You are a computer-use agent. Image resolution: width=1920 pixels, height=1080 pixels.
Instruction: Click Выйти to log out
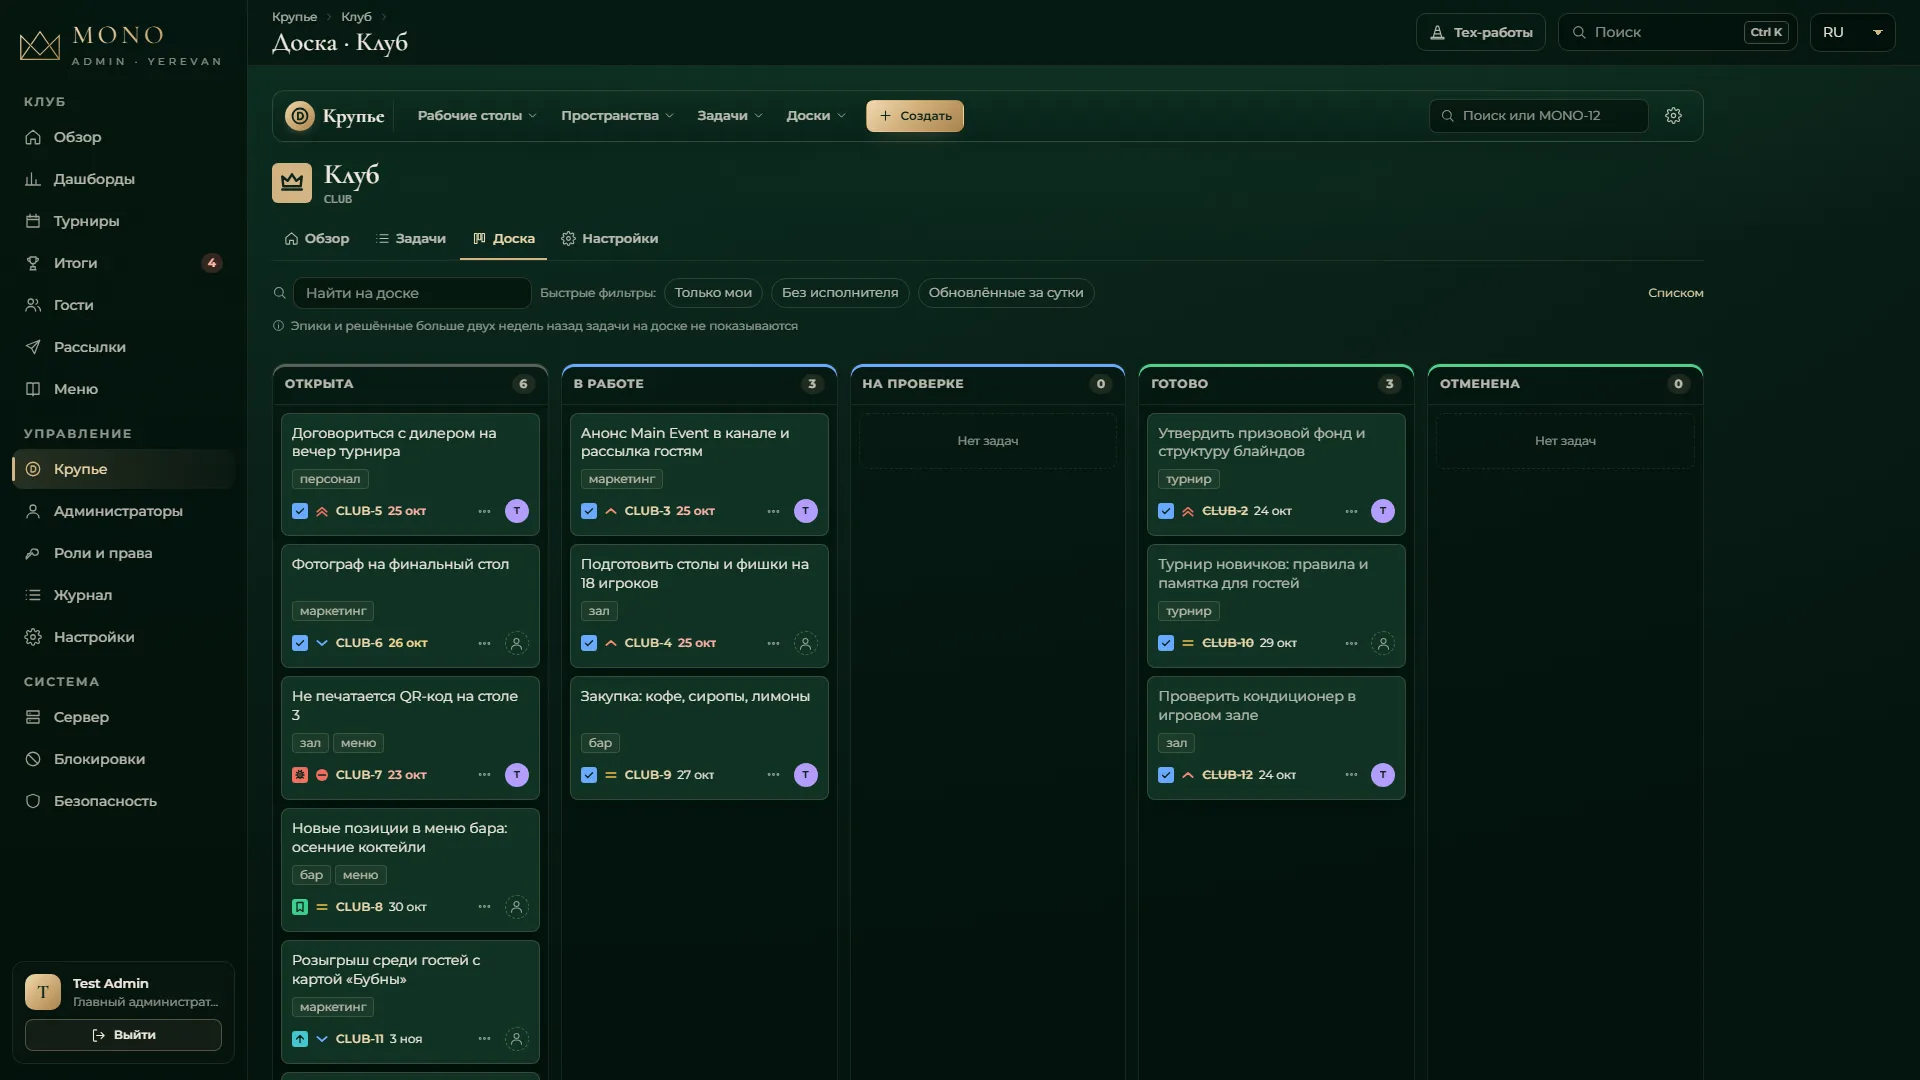(x=123, y=1035)
